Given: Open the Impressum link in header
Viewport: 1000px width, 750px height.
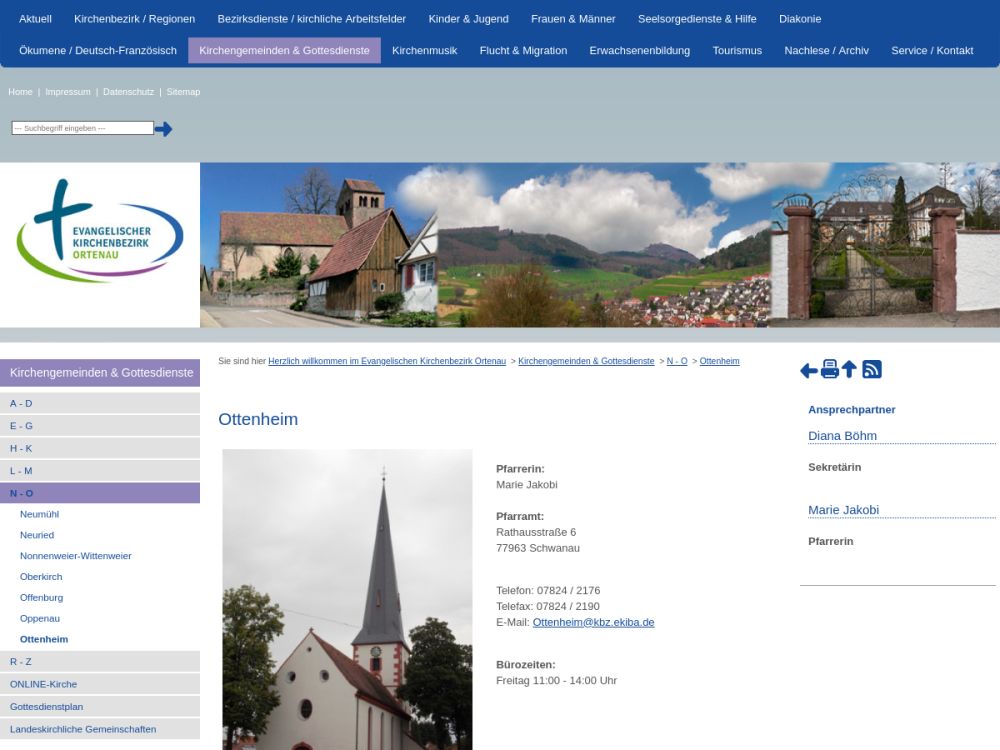Looking at the screenshot, I should point(67,92).
